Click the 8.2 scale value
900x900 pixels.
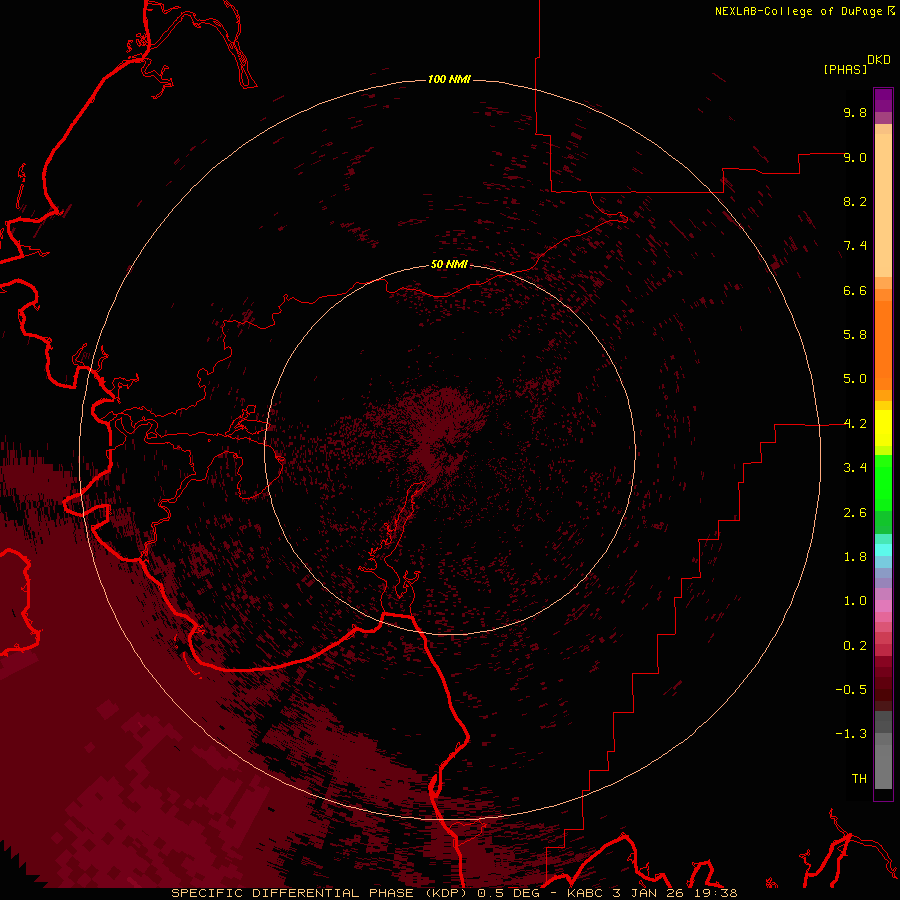point(855,201)
